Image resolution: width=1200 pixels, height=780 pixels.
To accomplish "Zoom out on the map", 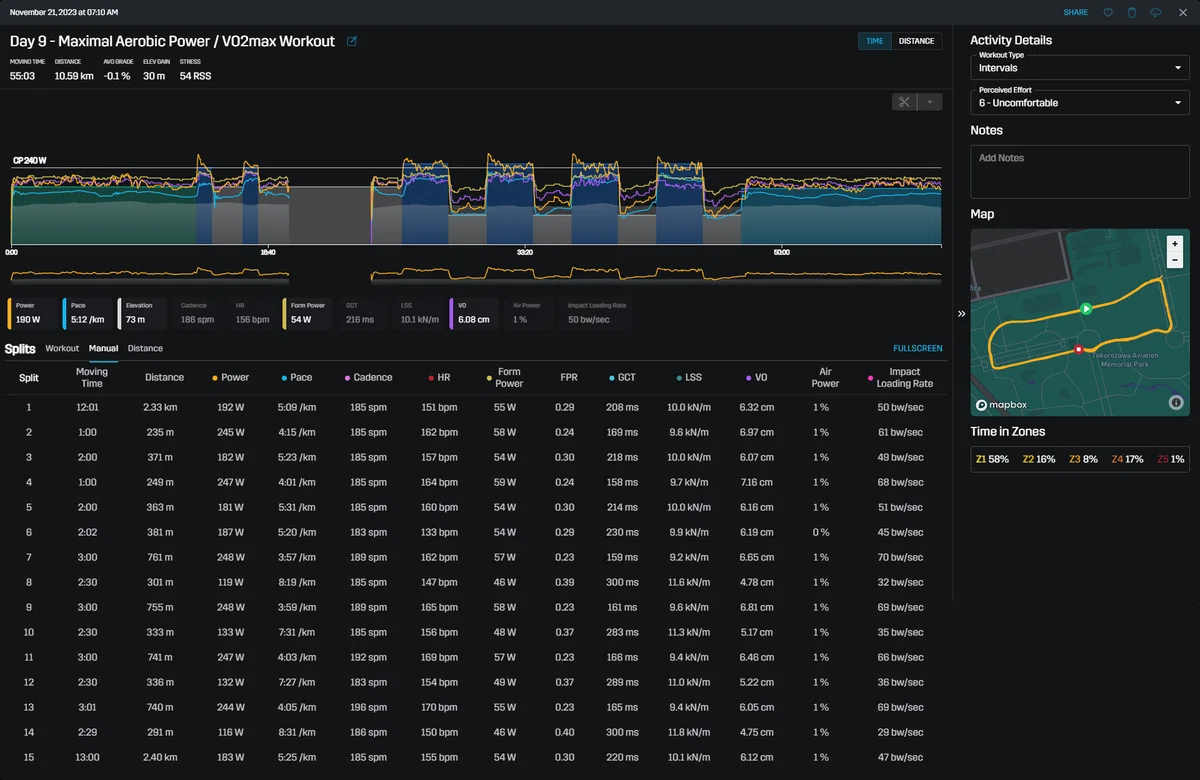I will click(1175, 259).
